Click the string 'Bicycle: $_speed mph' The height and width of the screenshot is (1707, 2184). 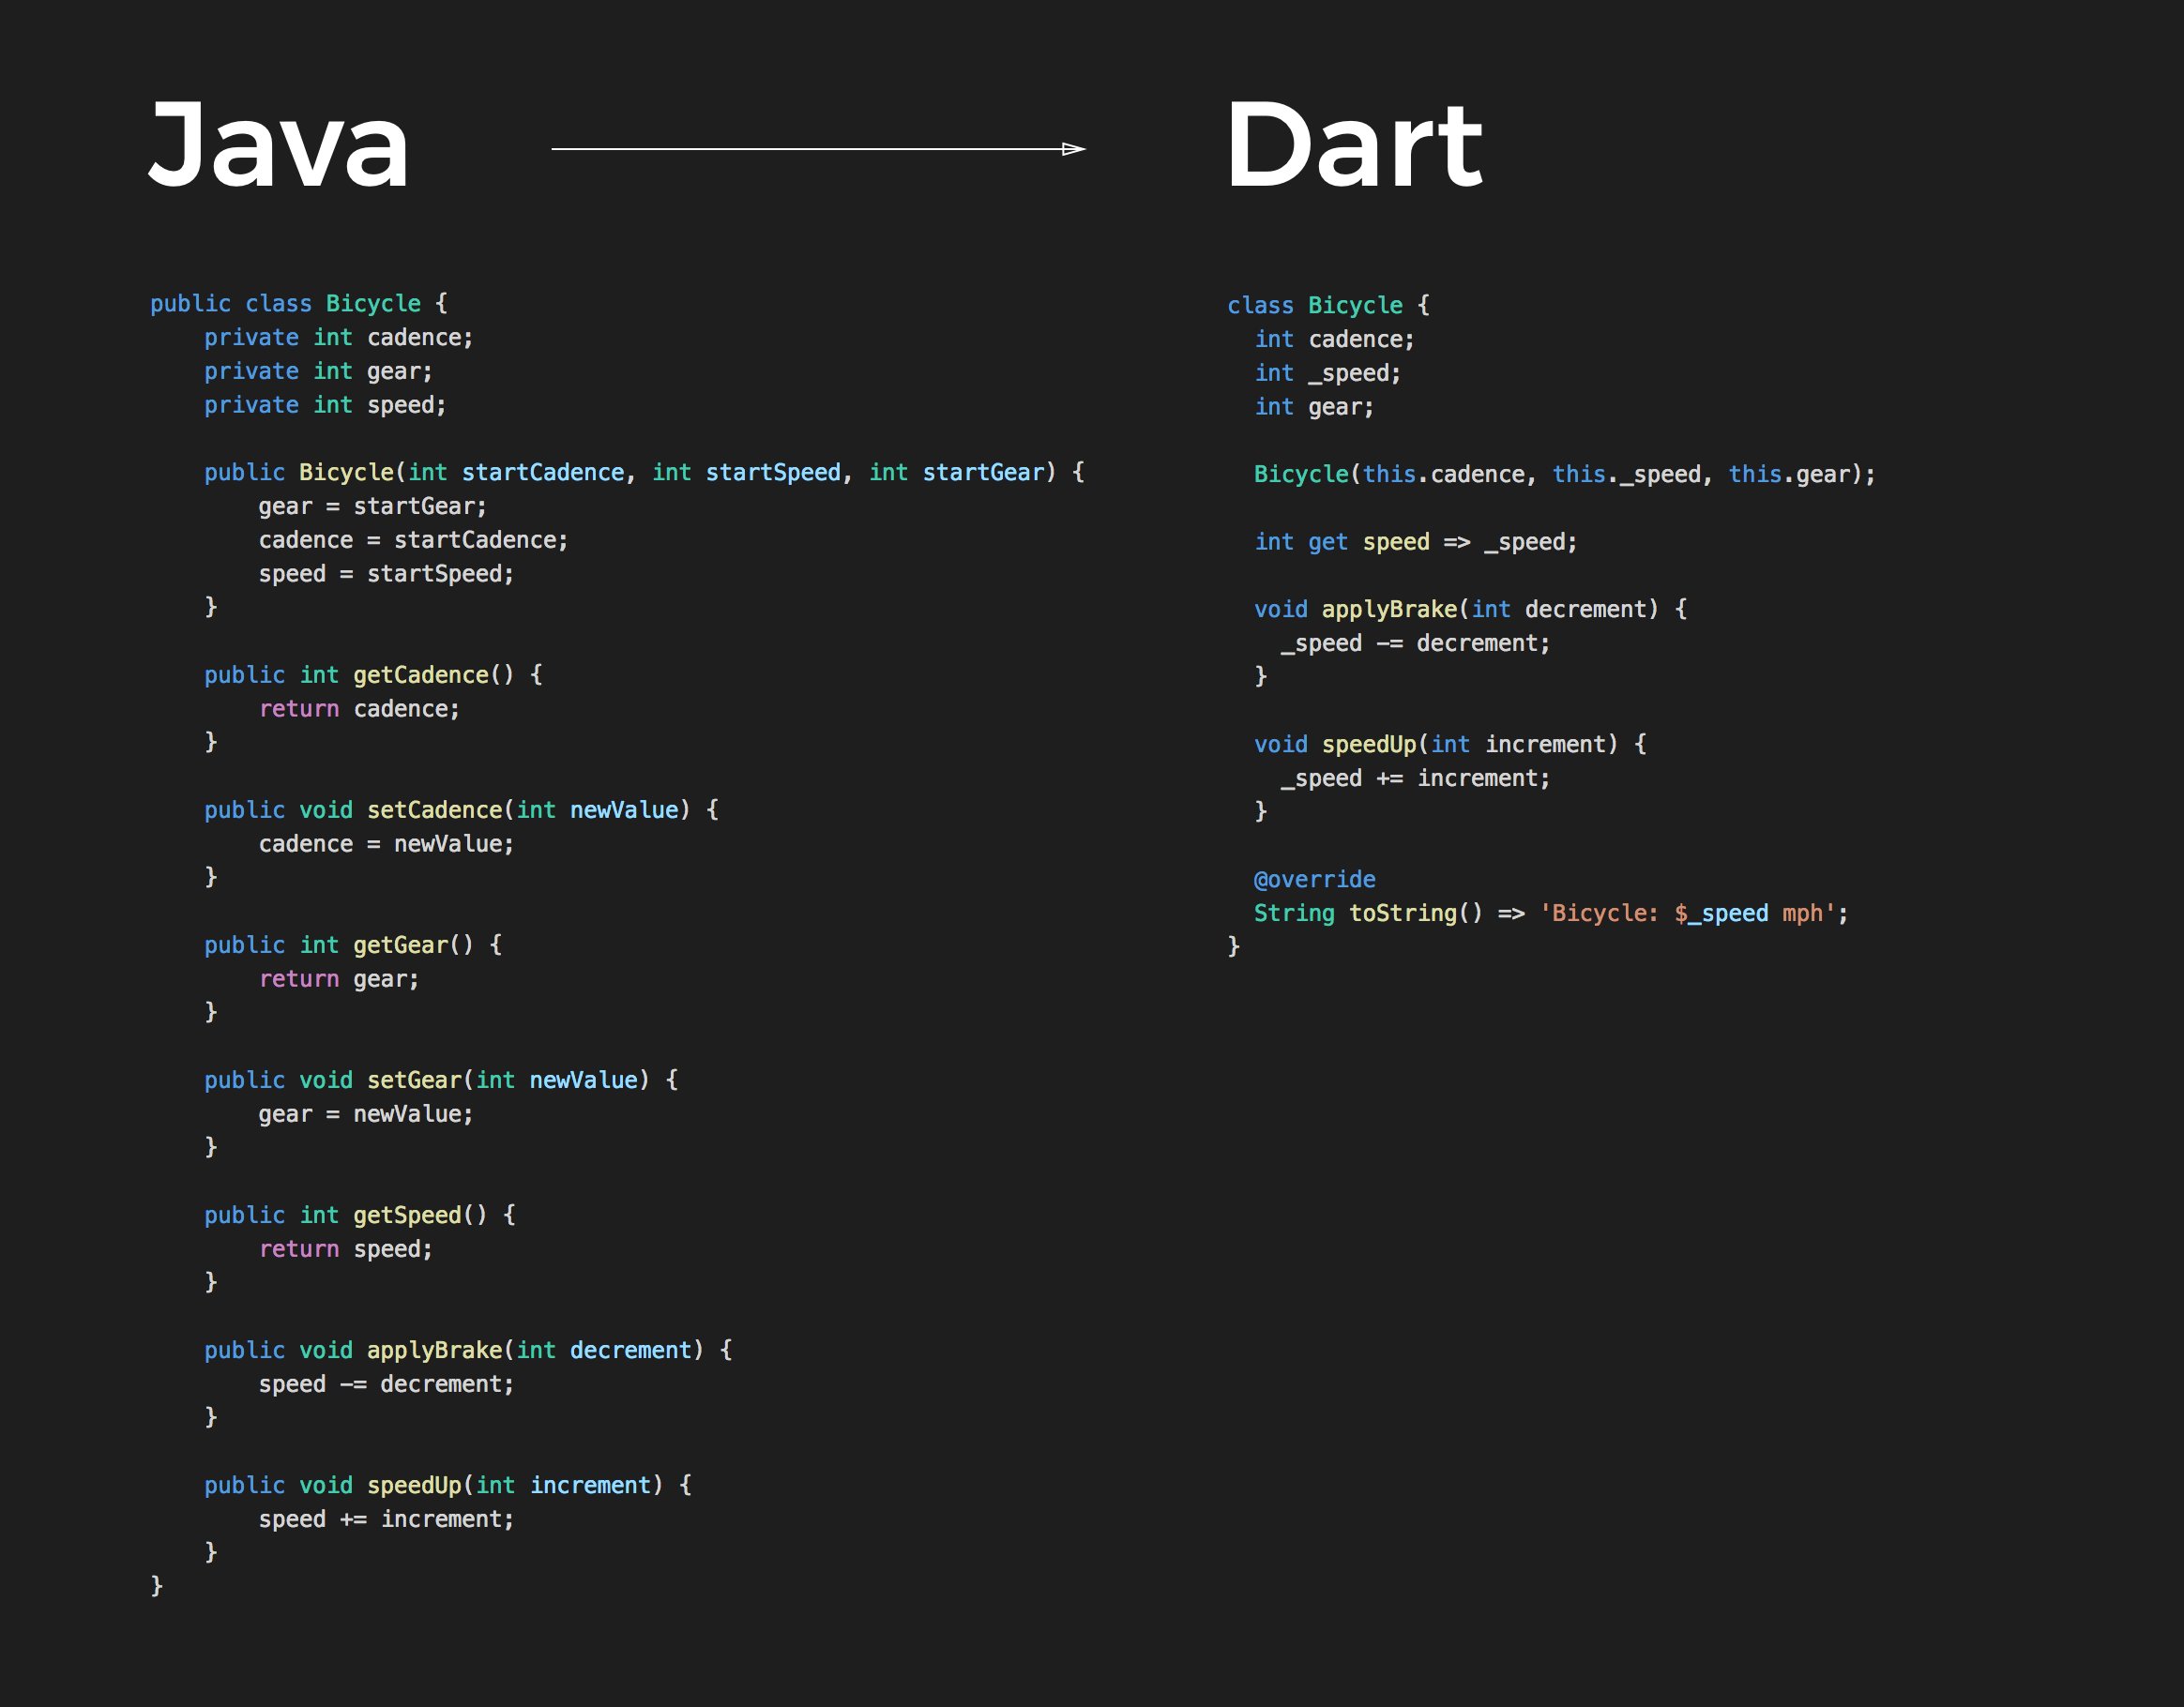pyautogui.click(x=1690, y=912)
